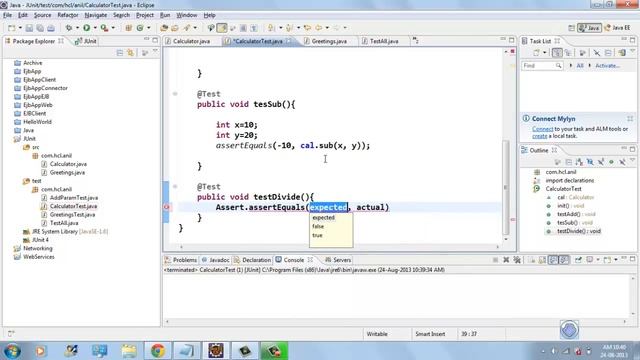Switch to the Java EE perspective
This screenshot has height=360, width=640.
pos(617,28)
